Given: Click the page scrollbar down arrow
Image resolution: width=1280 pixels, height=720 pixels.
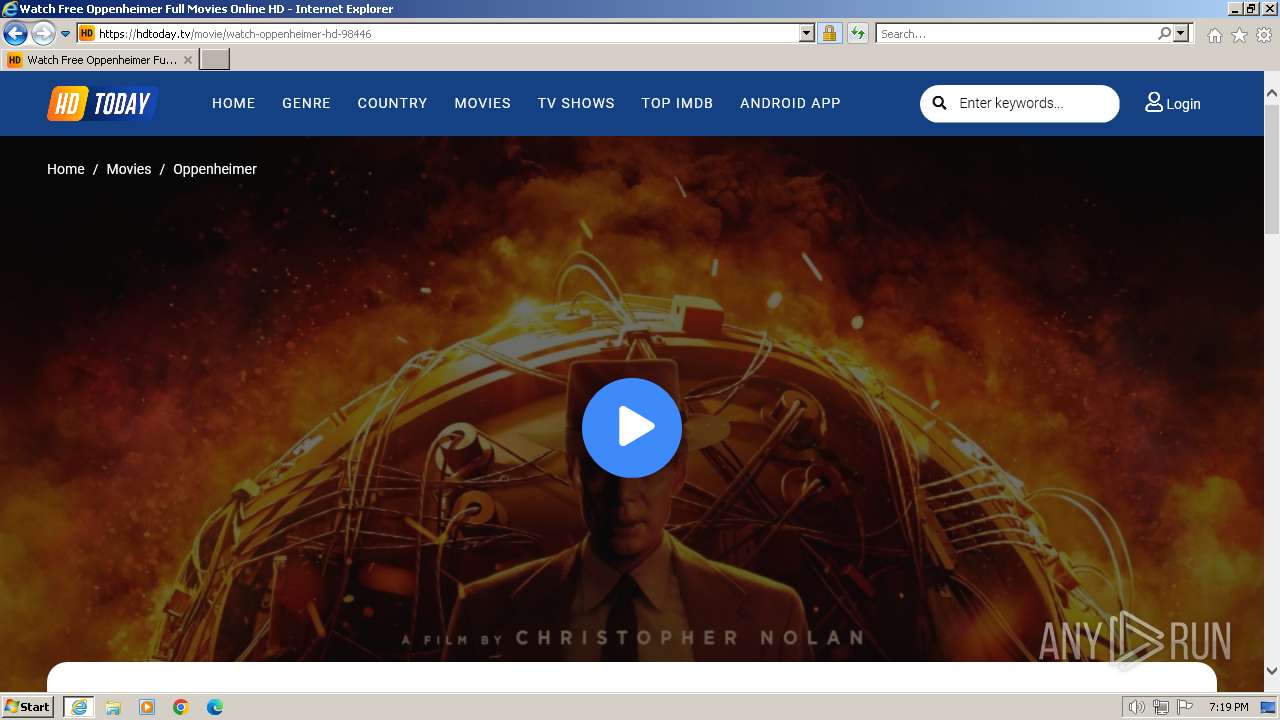Looking at the screenshot, I should click(x=1272, y=671).
